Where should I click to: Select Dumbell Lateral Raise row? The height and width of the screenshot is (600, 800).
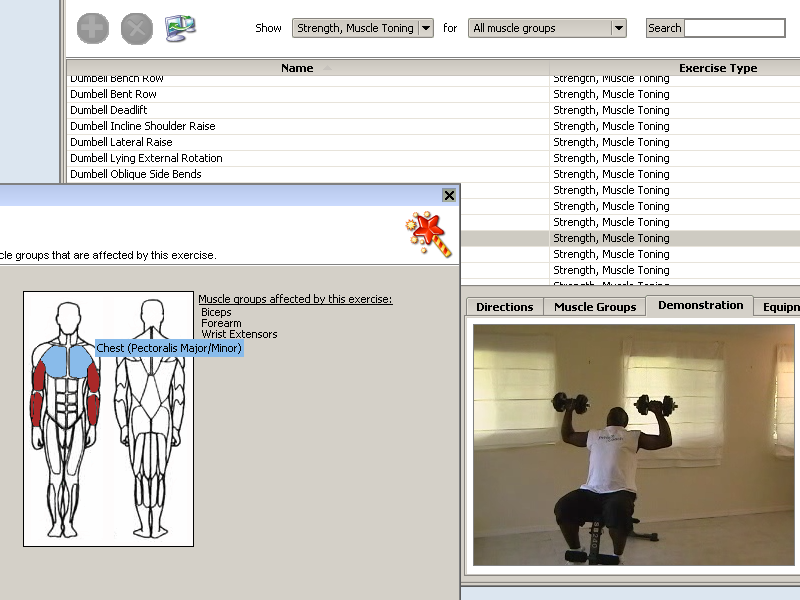pos(121,142)
